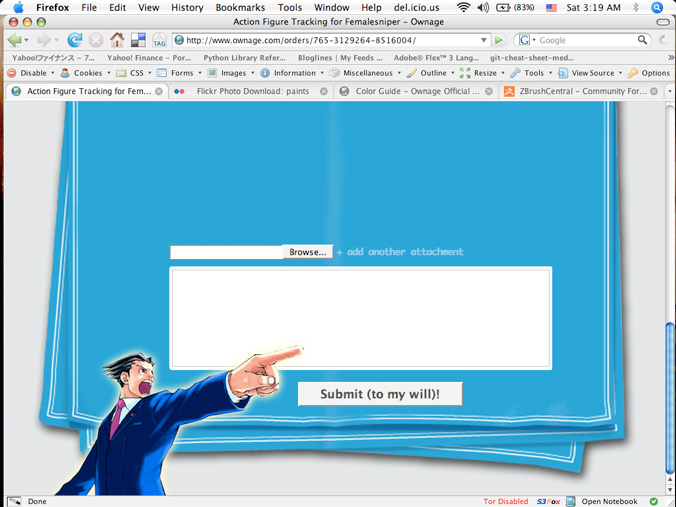Open the Outline toolbar dropdown
Viewport: 676px width, 507px height.
click(431, 73)
